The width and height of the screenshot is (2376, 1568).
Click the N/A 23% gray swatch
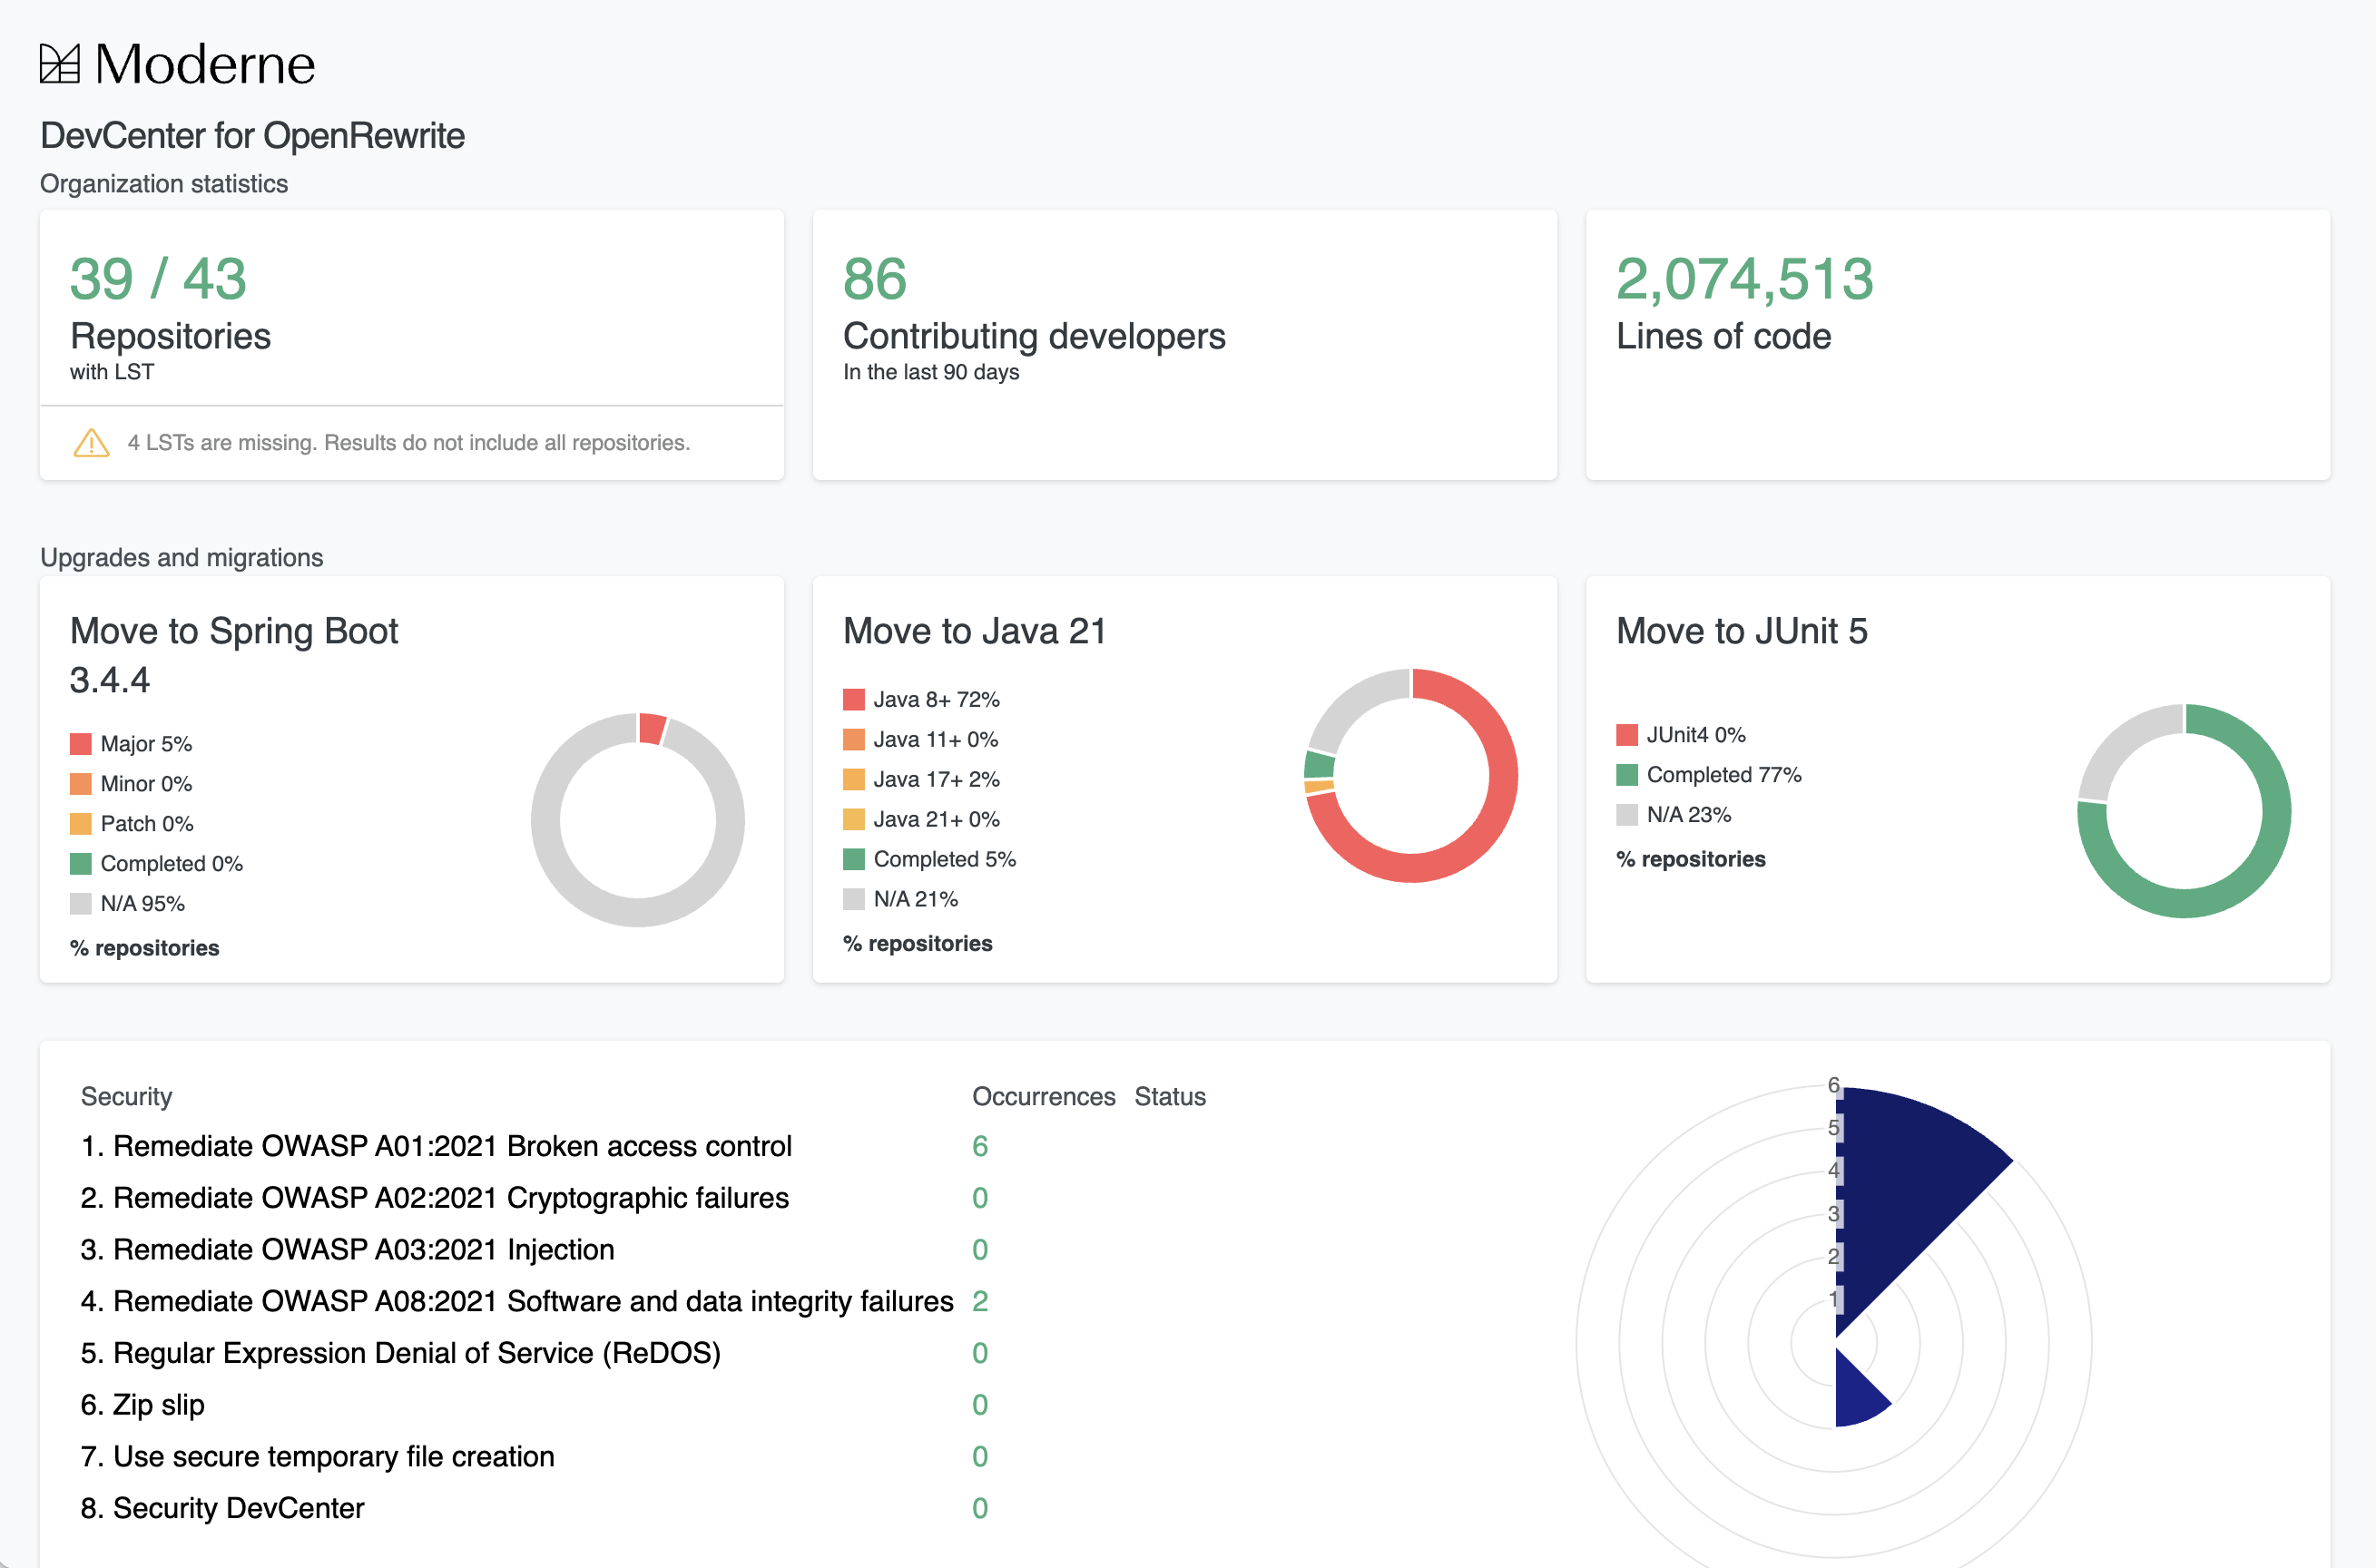1627,815
